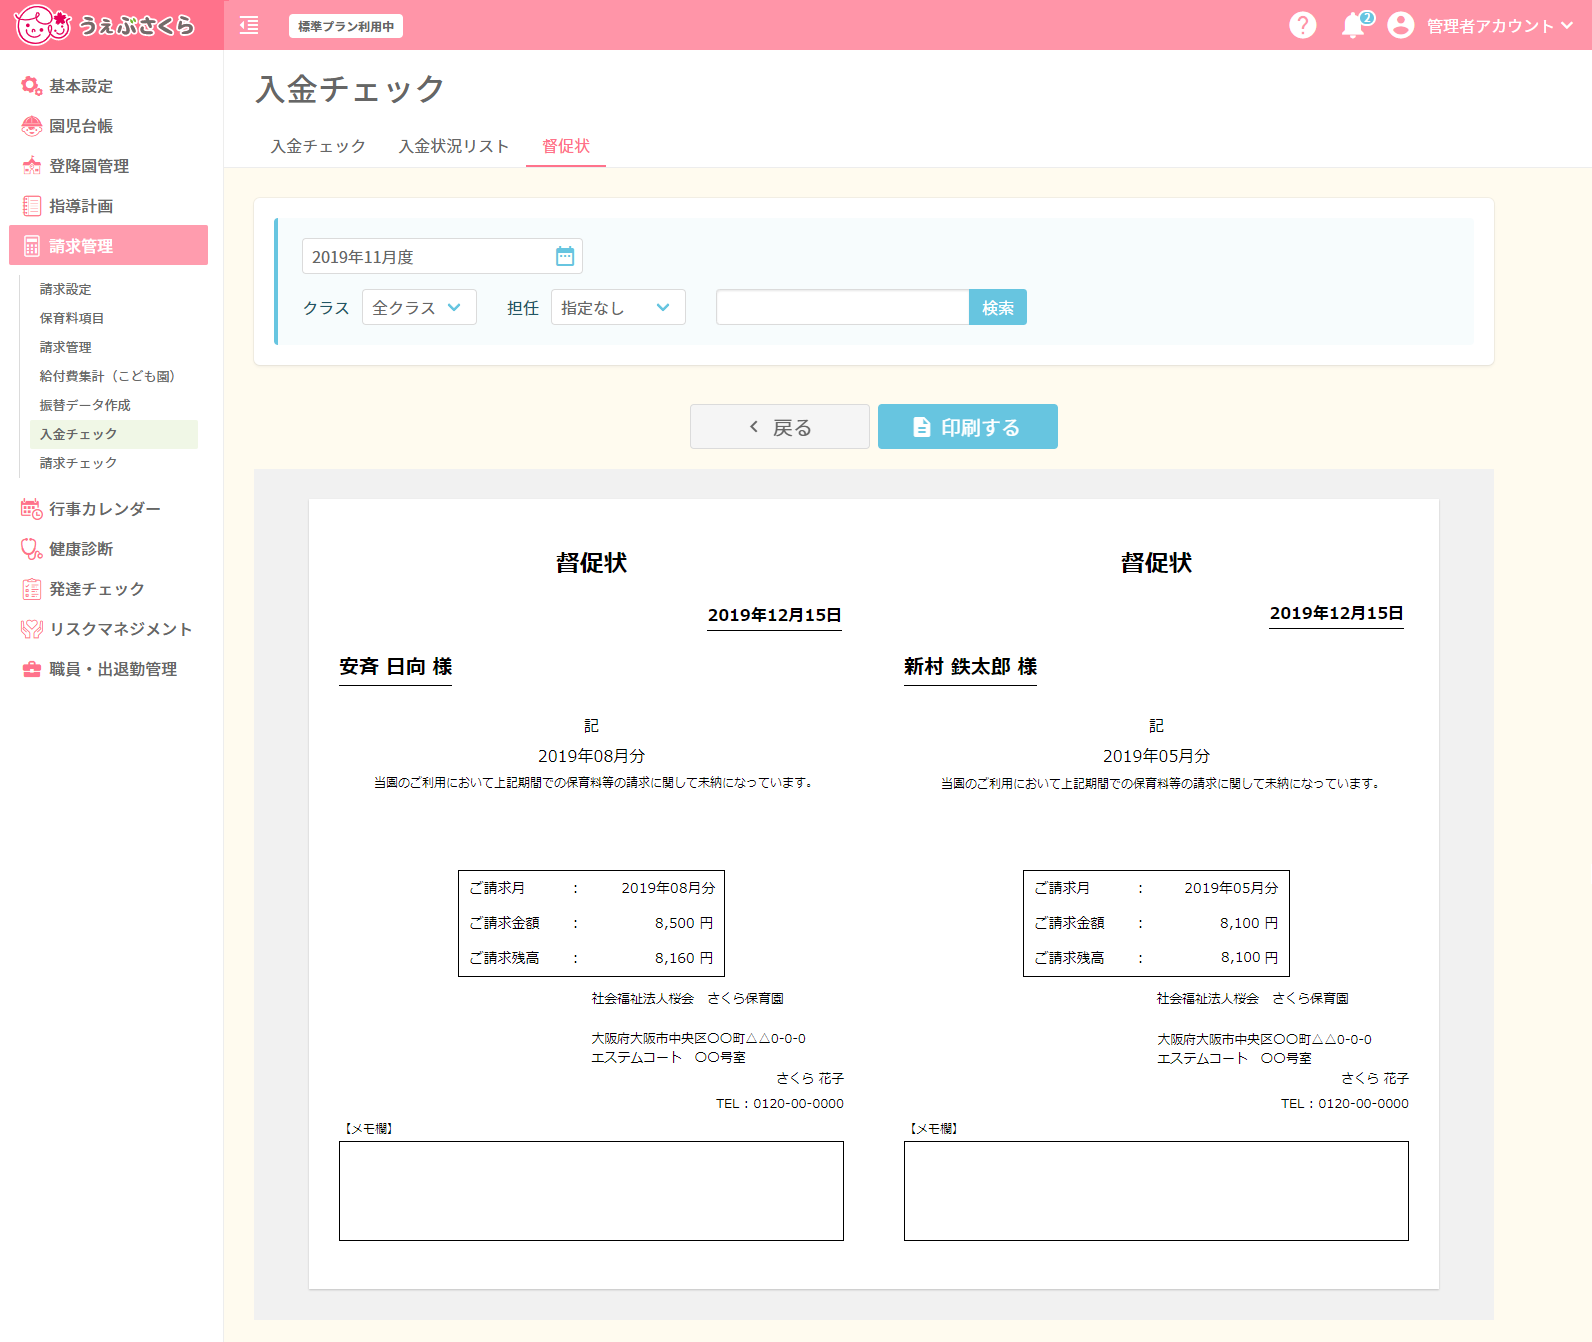The image size is (1592, 1342).
Task: Click the 基本設定 gear icon
Action: click(x=32, y=86)
